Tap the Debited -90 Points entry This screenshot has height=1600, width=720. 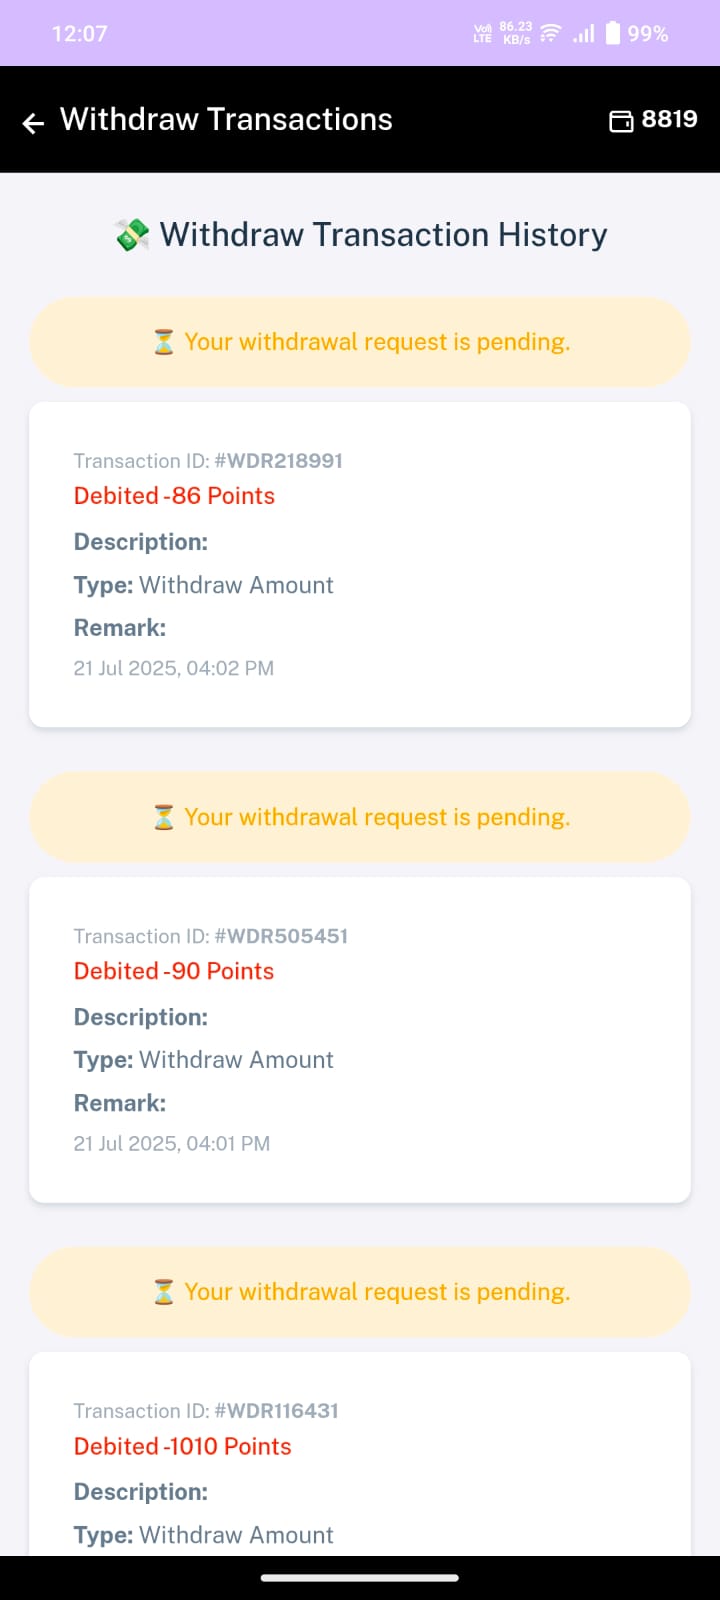tap(174, 971)
